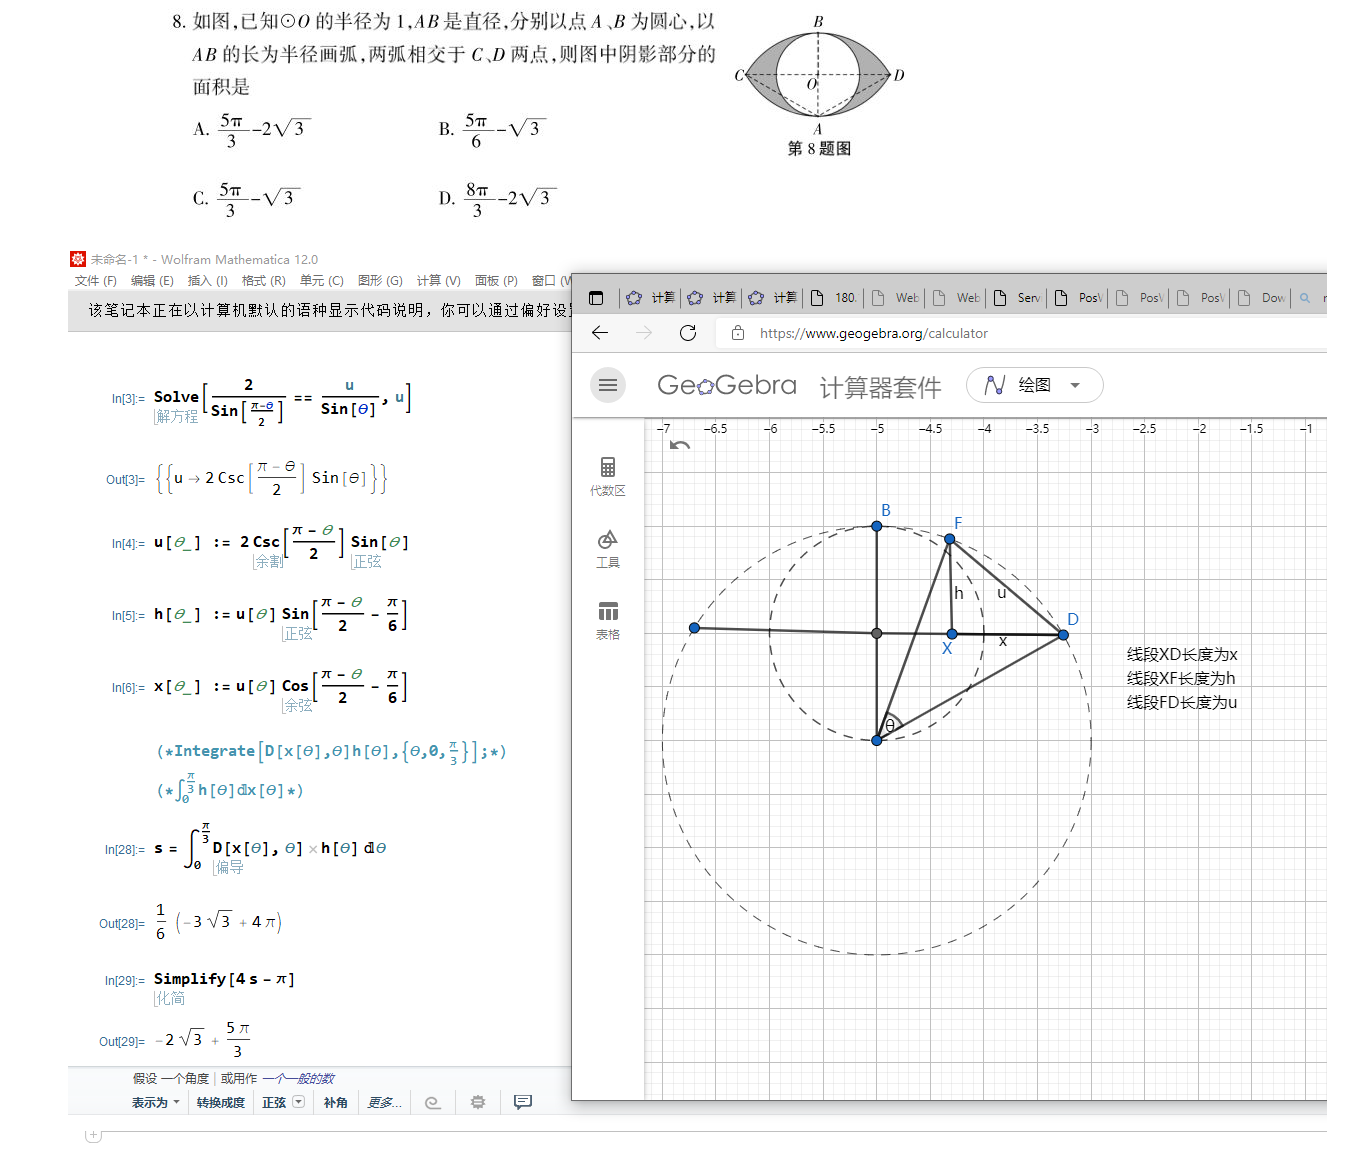Viewport: 1346px width, 1166px height.
Task: Open the GeoGebra hamburger main menu
Action: (x=607, y=385)
